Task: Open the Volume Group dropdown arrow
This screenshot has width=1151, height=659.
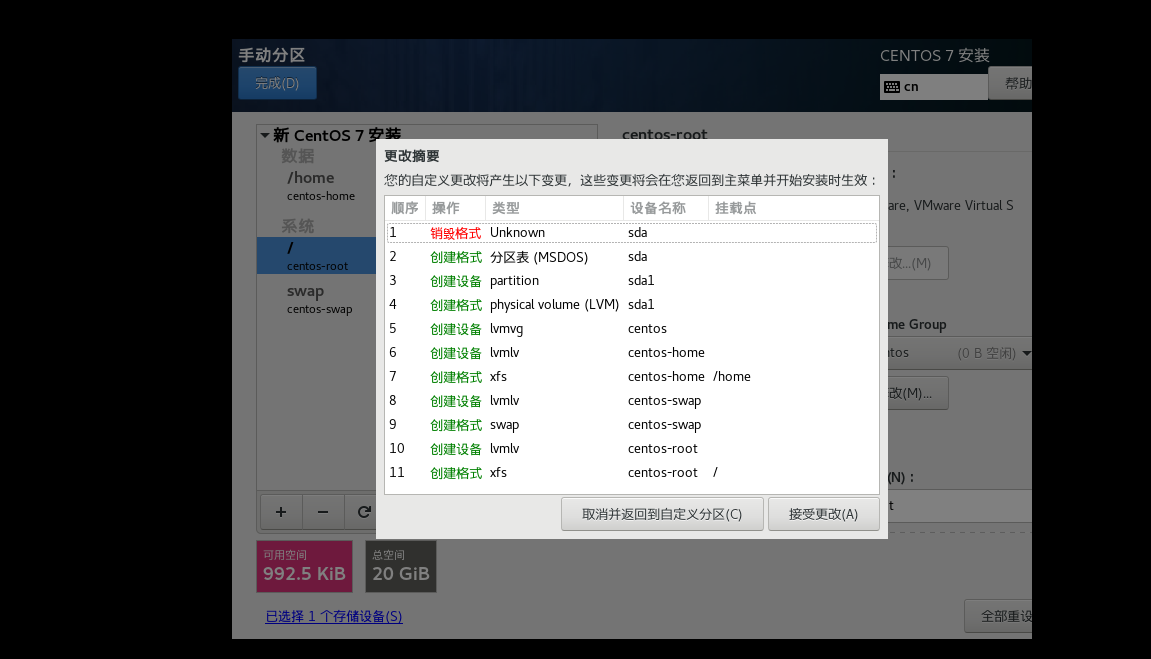Action: coord(1026,353)
